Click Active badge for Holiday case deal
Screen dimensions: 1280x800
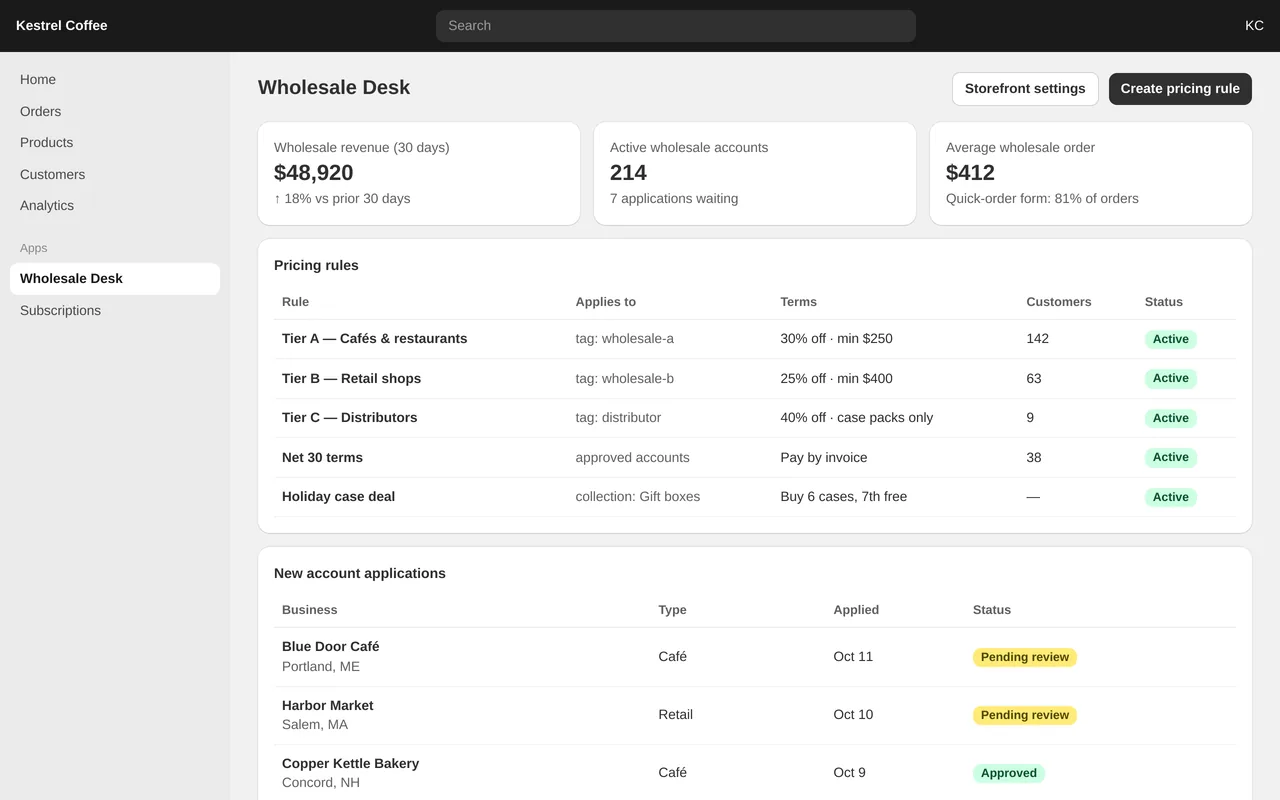pyautogui.click(x=1170, y=497)
